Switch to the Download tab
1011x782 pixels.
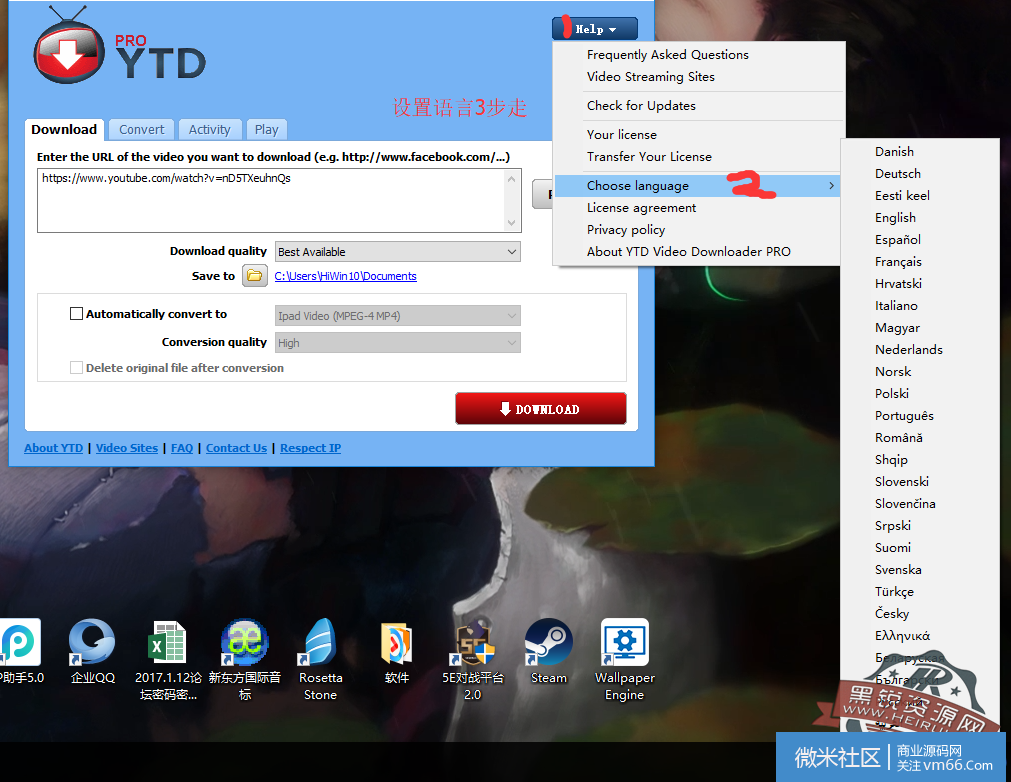click(64, 130)
